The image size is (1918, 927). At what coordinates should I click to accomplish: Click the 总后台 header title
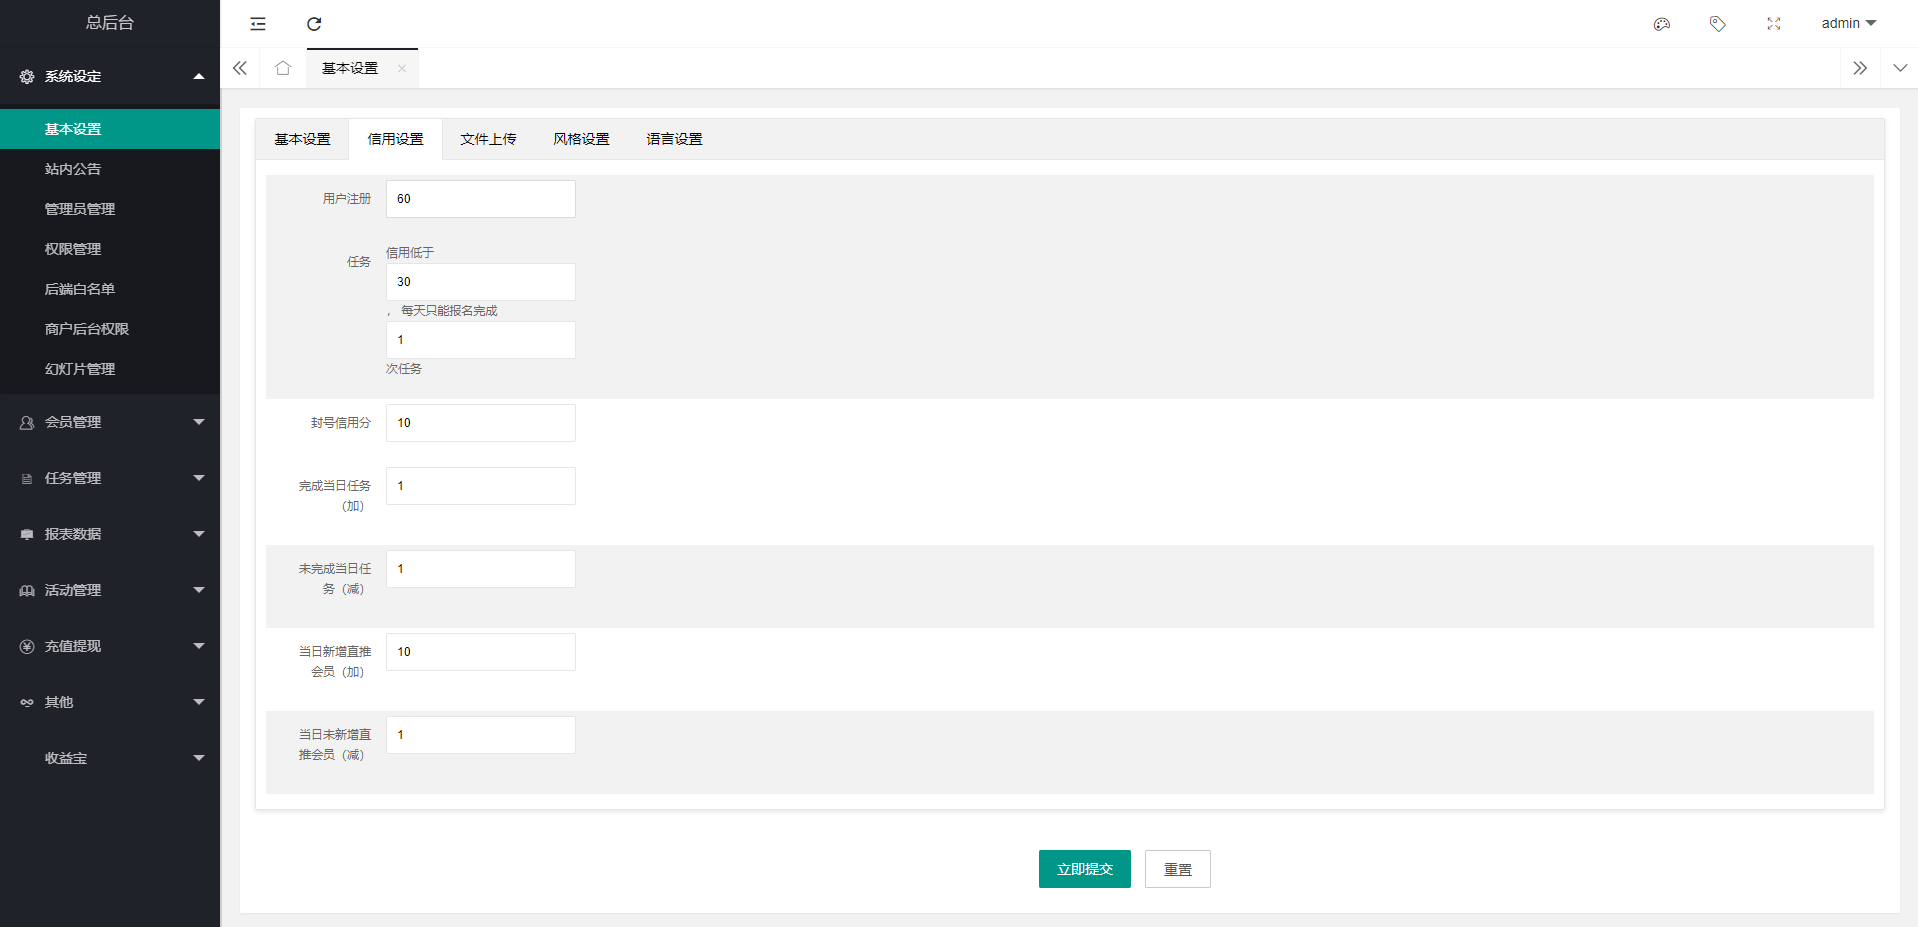tap(110, 23)
